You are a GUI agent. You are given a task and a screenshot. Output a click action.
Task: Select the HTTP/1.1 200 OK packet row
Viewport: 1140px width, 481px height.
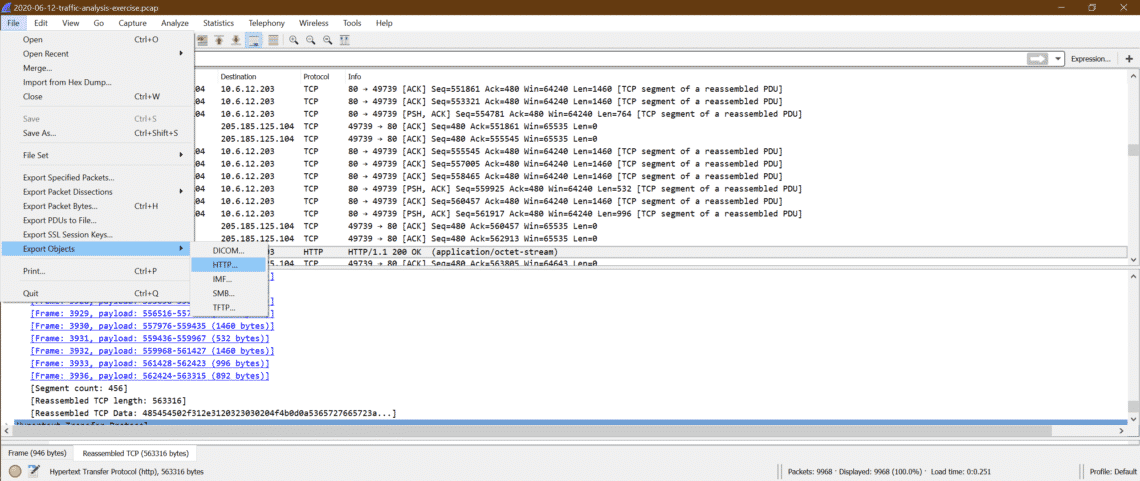[x=661, y=252]
